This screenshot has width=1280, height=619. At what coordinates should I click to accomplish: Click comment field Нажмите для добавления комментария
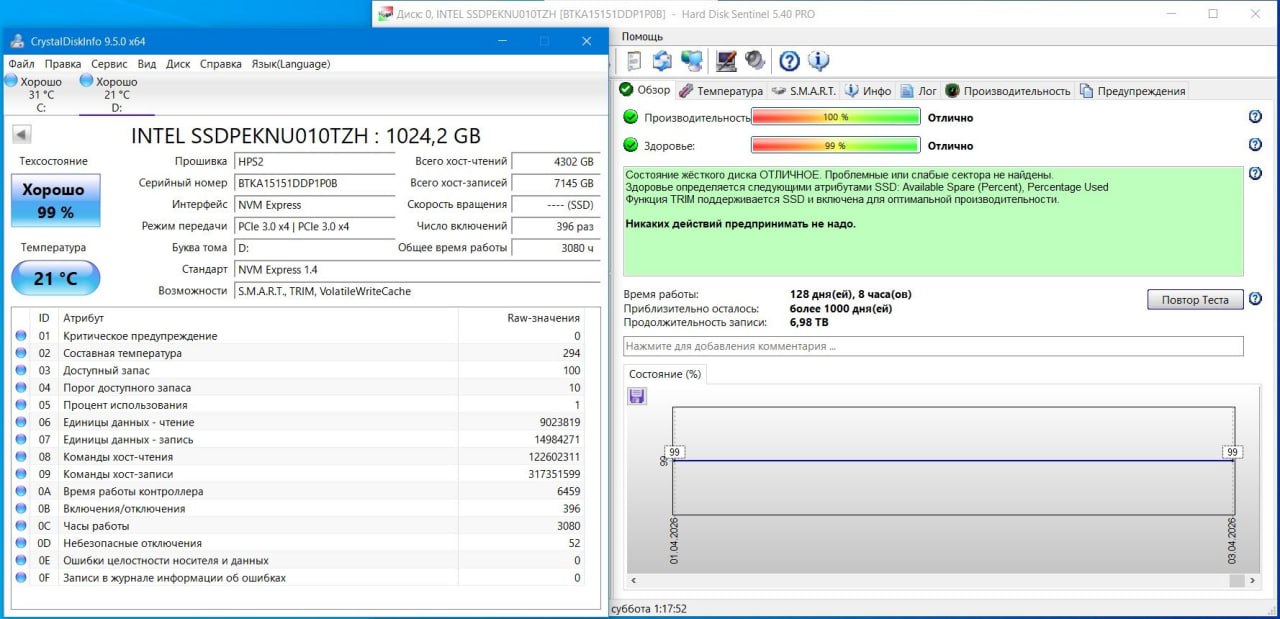click(933, 346)
